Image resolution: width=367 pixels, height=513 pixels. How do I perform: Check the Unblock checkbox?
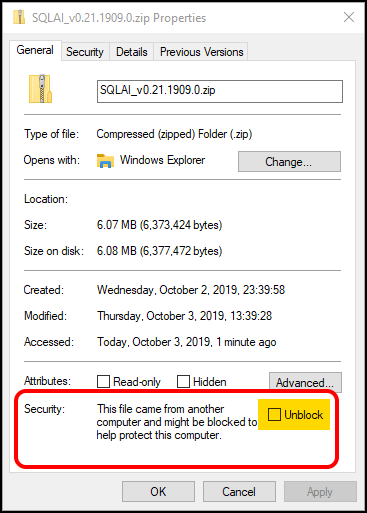pos(274,414)
